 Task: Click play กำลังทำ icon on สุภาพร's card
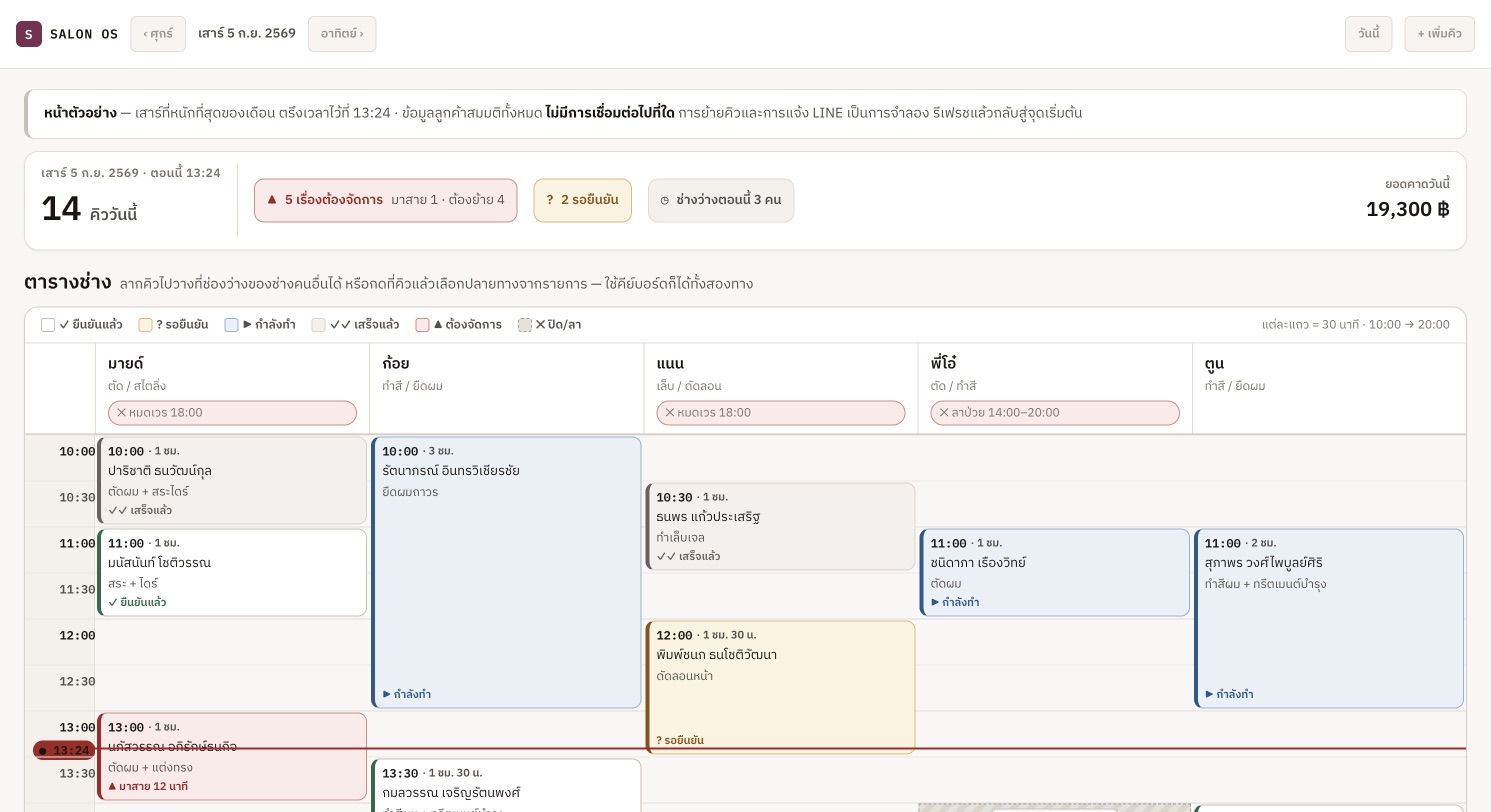tap(1209, 694)
